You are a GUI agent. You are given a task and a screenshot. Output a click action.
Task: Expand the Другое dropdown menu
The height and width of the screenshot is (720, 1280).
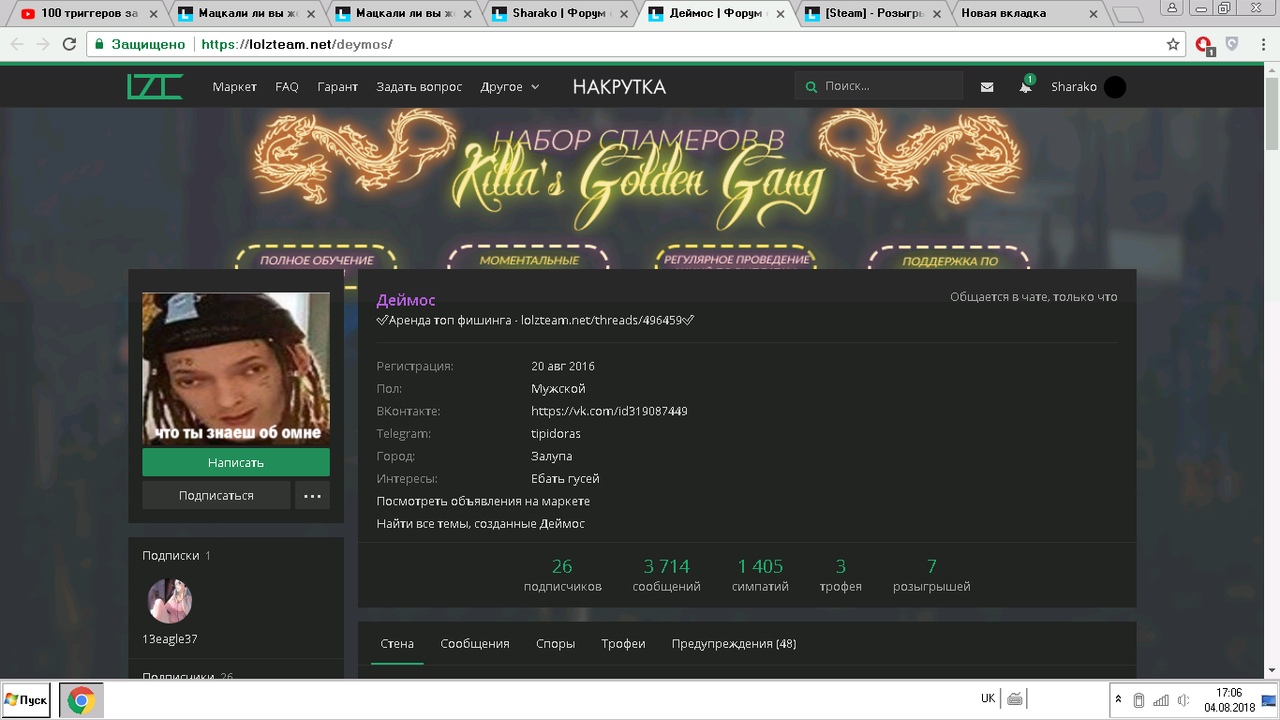[509, 87]
